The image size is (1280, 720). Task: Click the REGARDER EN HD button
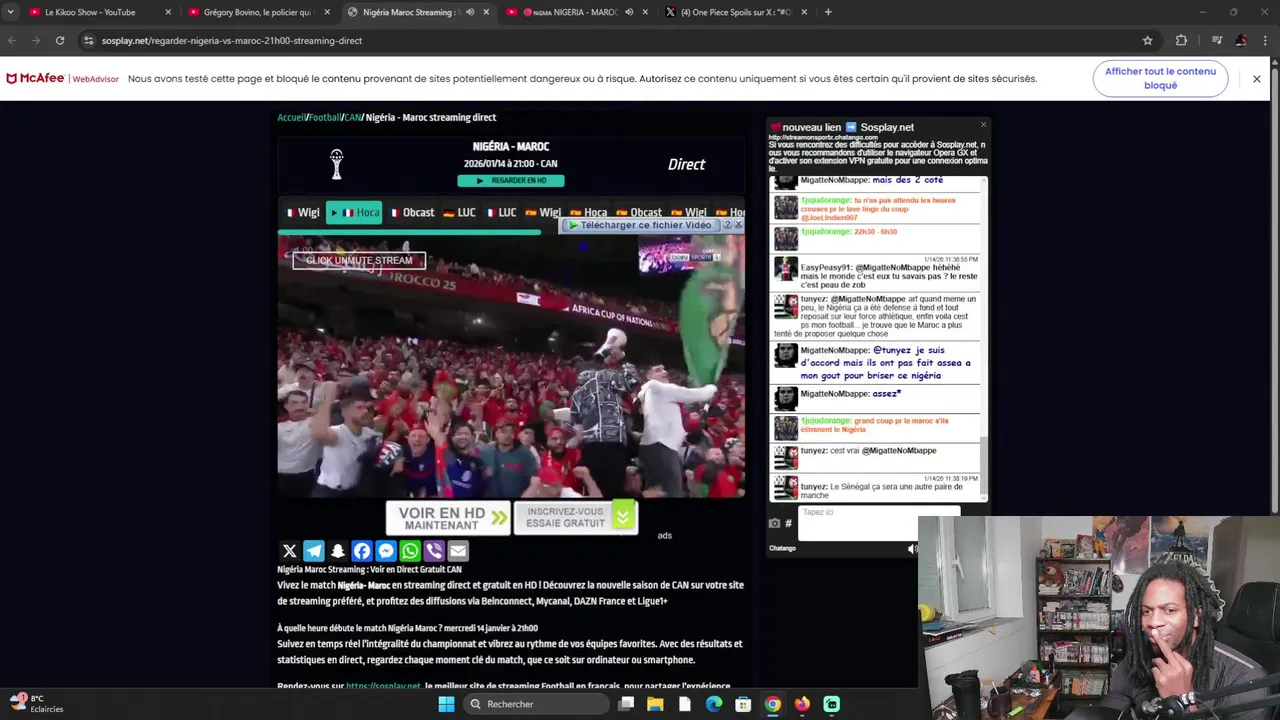pyautogui.click(x=511, y=181)
